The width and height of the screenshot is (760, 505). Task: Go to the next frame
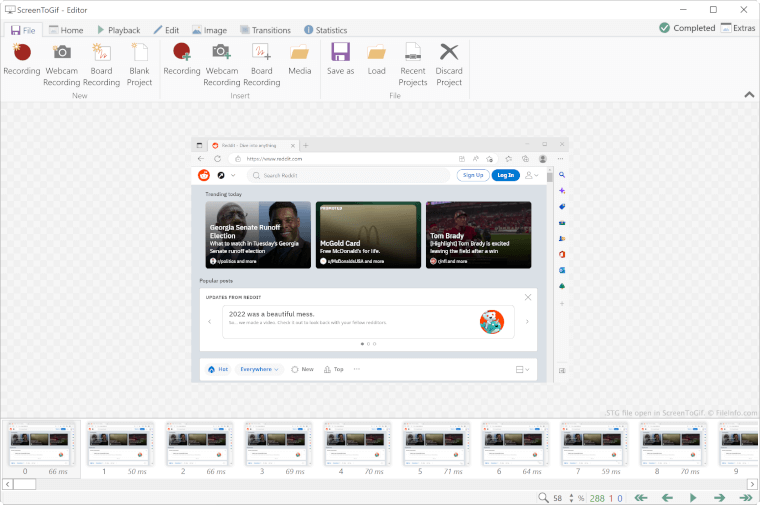(719, 497)
